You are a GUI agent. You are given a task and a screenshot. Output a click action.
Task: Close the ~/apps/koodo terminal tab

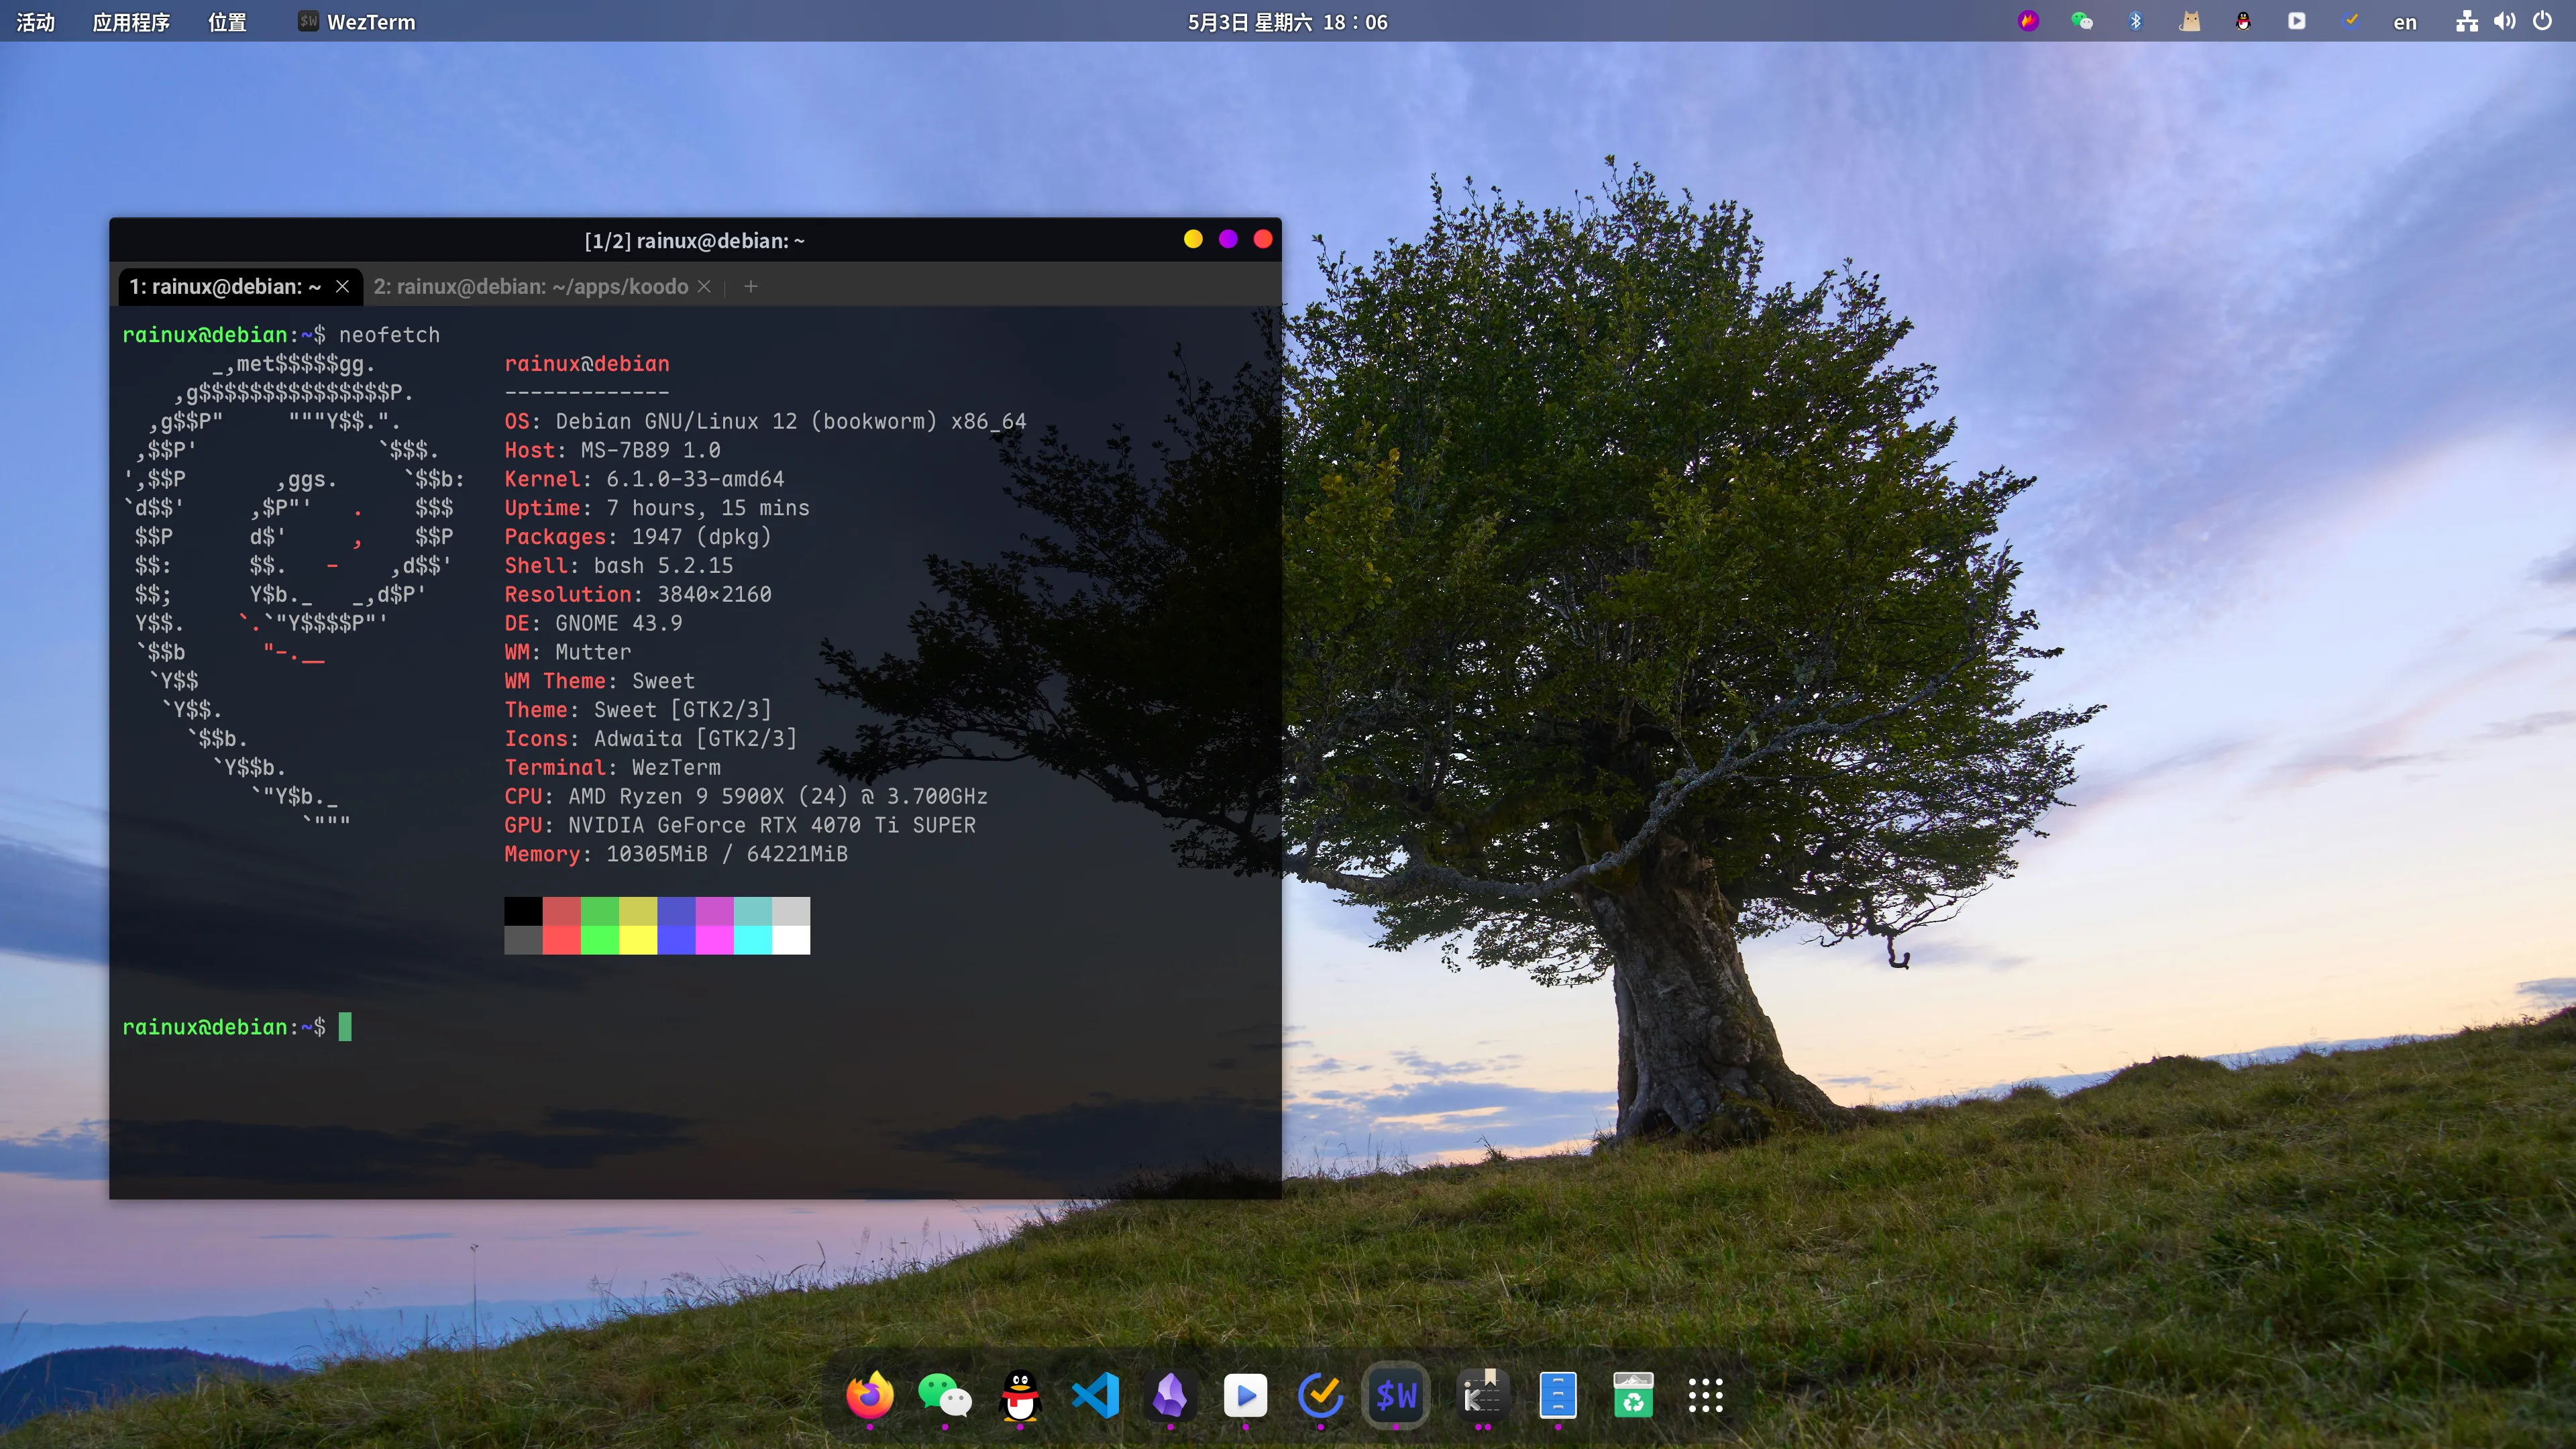704,287
